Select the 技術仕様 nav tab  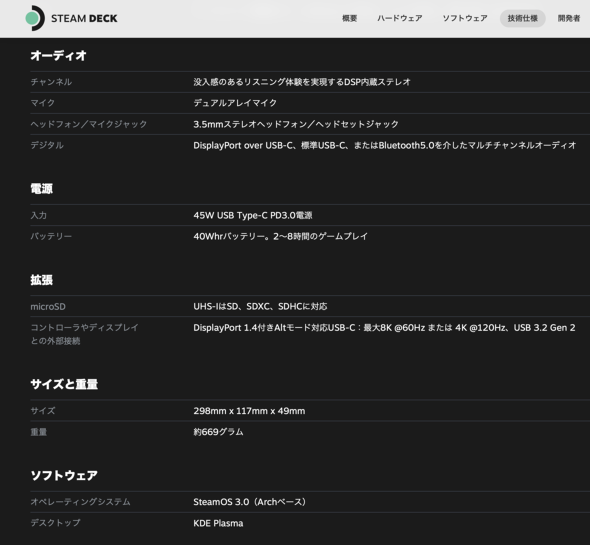point(522,18)
